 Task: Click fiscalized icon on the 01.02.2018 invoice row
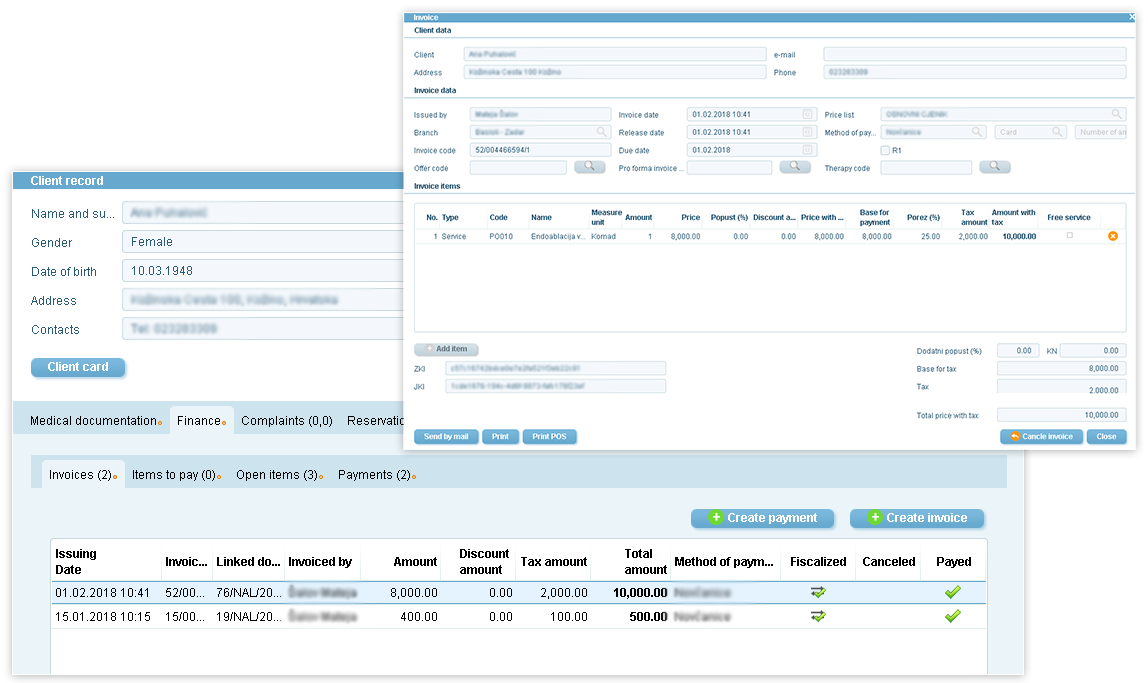[818, 591]
